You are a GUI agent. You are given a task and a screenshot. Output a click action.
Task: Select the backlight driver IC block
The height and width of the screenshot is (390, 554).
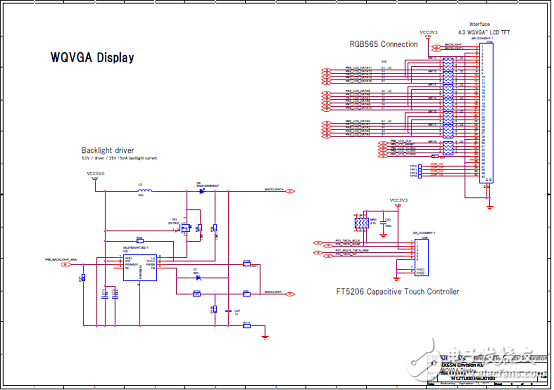click(x=140, y=268)
